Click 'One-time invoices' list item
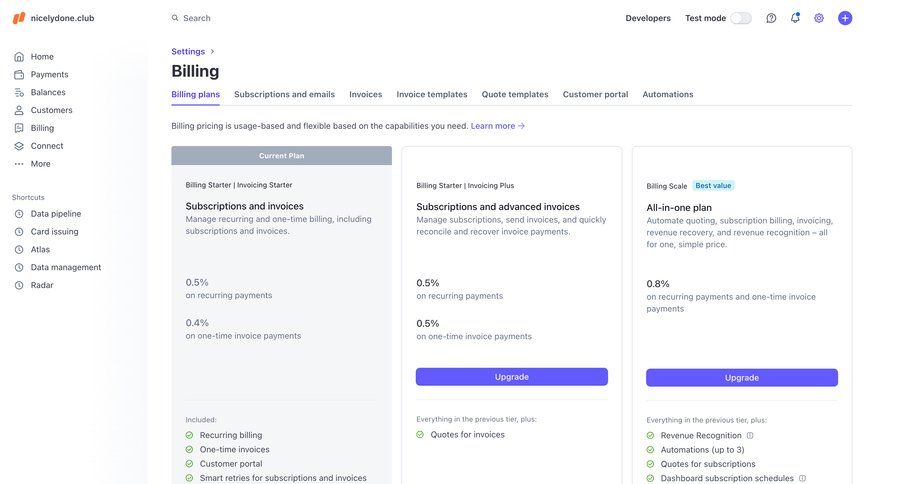 click(234, 450)
